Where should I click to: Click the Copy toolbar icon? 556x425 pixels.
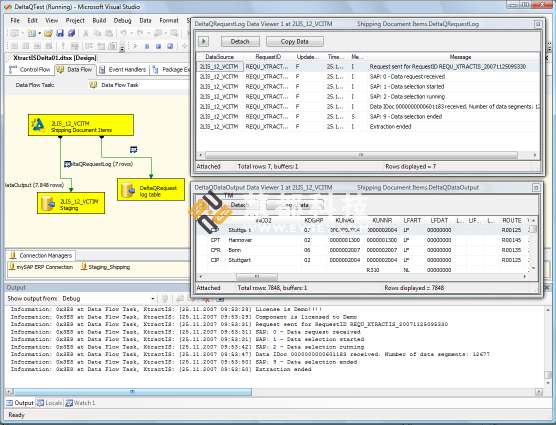pos(98,34)
